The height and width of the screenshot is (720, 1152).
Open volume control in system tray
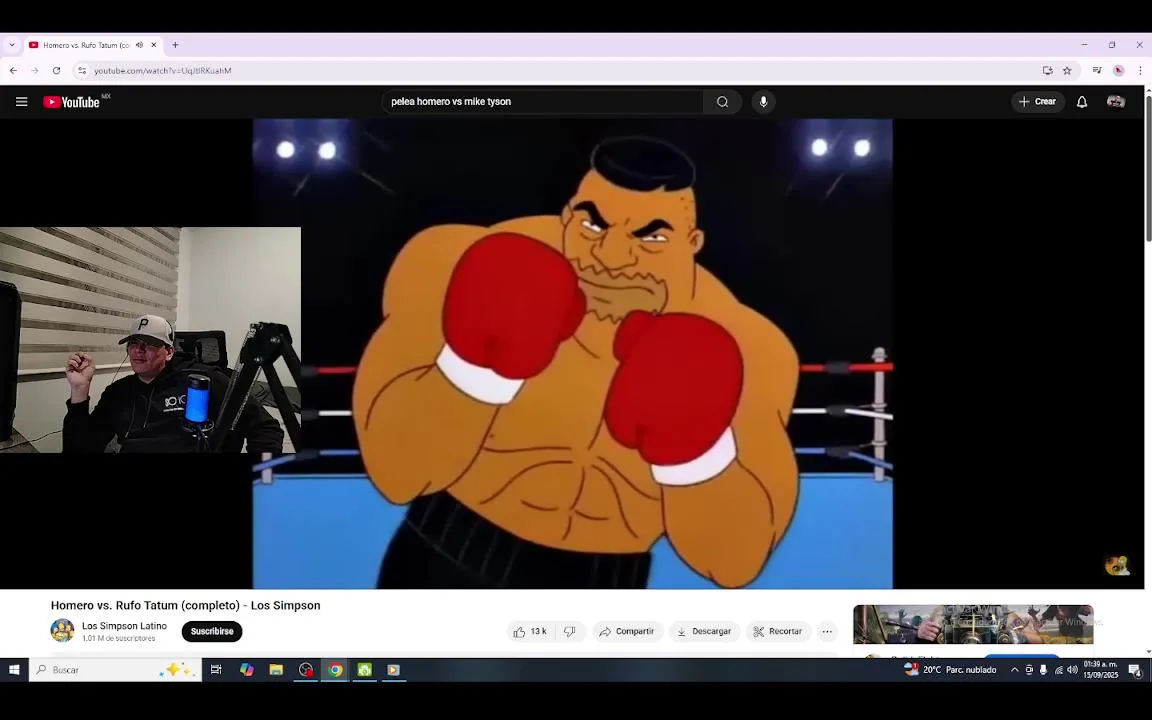click(1072, 670)
